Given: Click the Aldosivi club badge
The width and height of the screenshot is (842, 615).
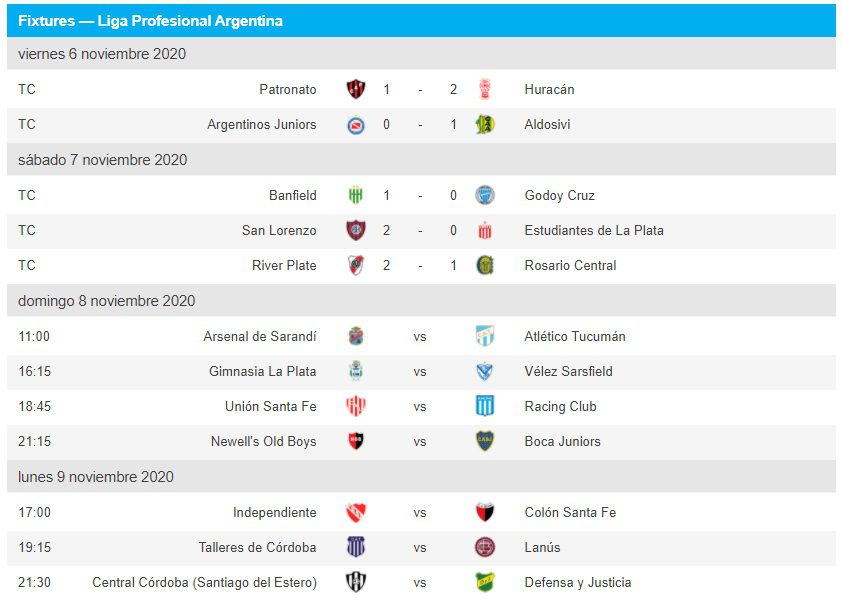Looking at the screenshot, I should tap(485, 125).
